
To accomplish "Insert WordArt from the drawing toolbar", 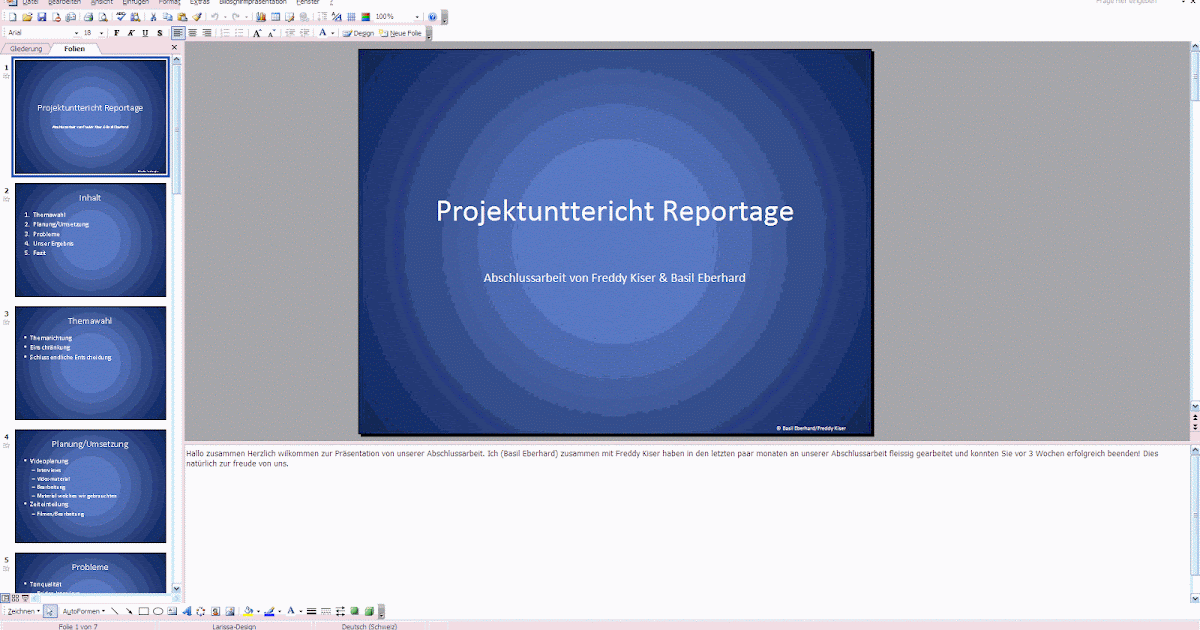I will 187,611.
